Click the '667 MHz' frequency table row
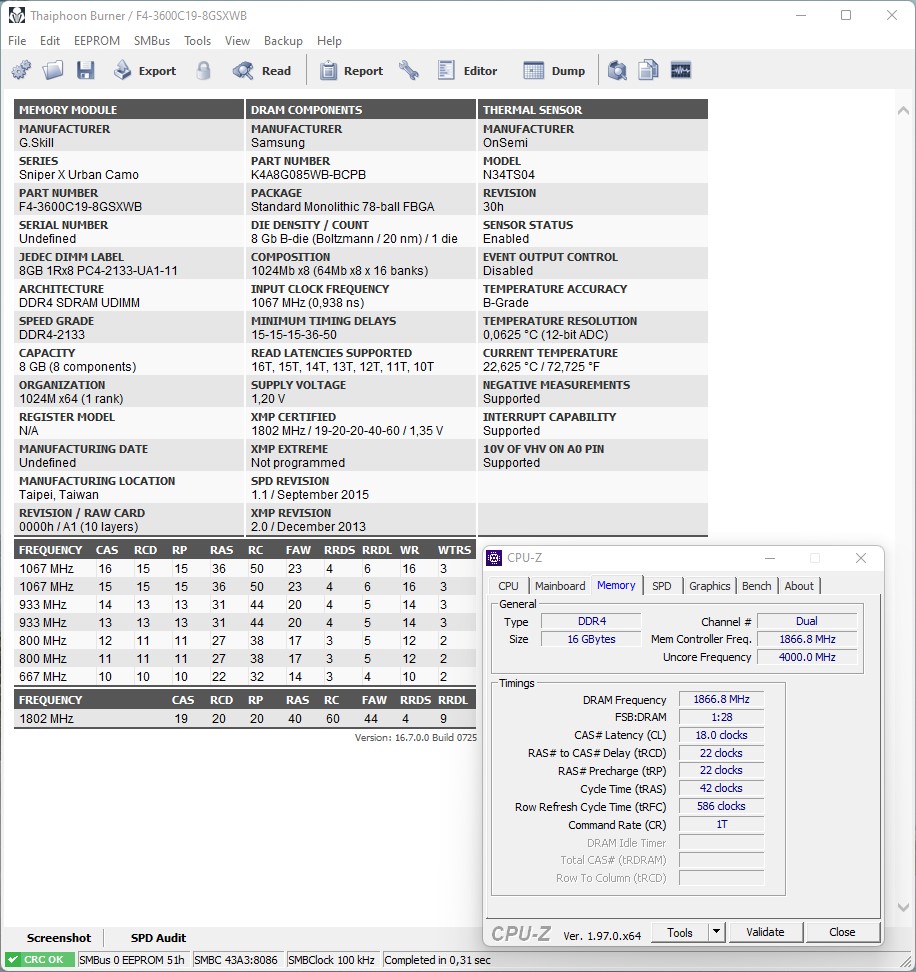Viewport: 916px width, 972px height. coord(245,676)
